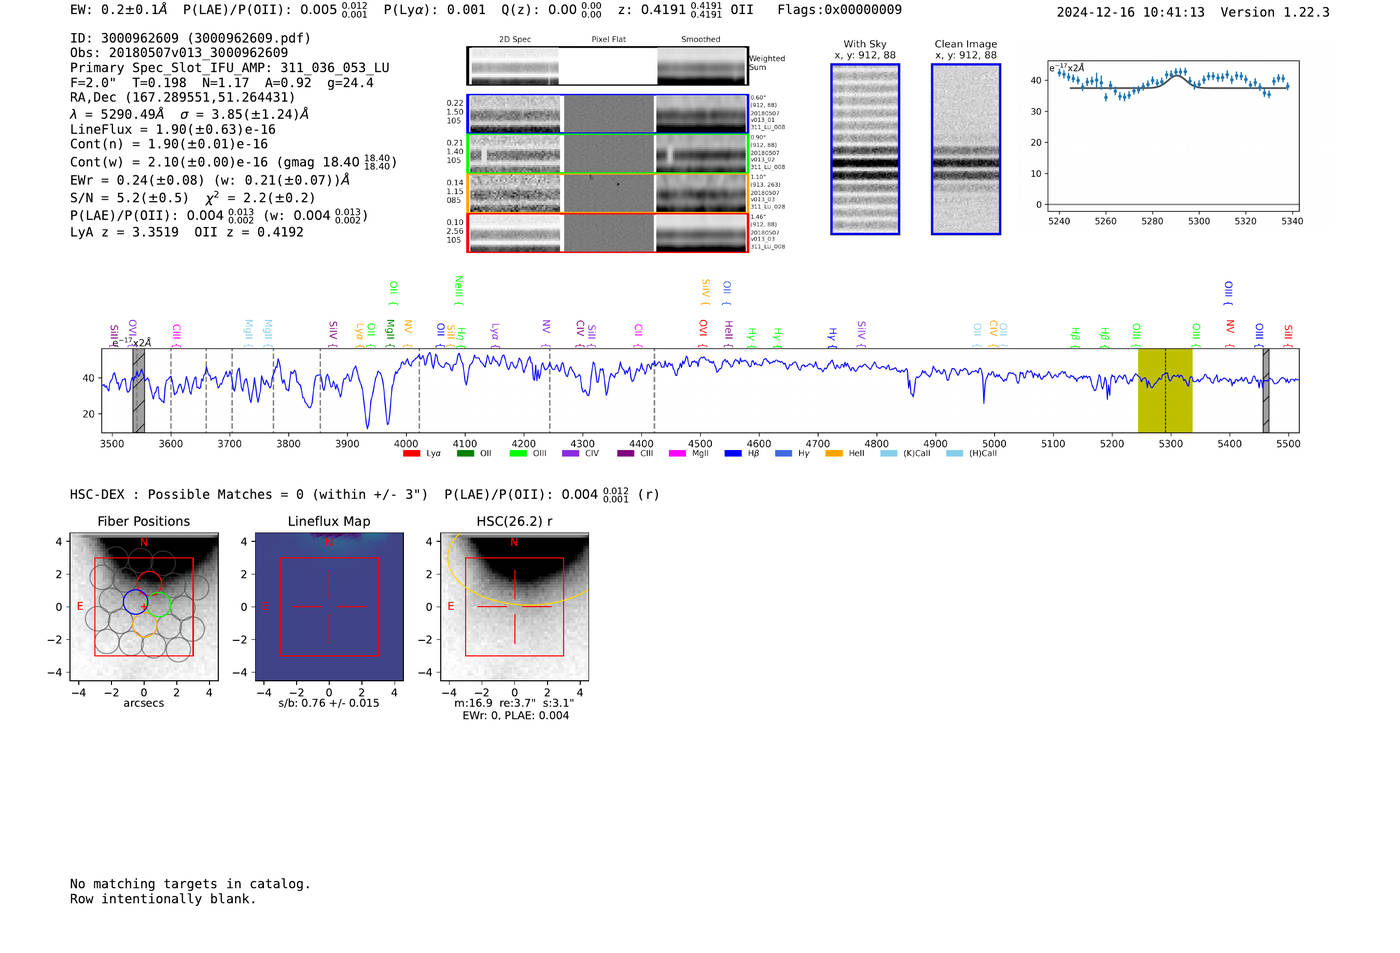Click the "ID: 3000962609 (3000962609.pdf)" line
The height and width of the screenshot is (953, 1400).
click(x=190, y=38)
